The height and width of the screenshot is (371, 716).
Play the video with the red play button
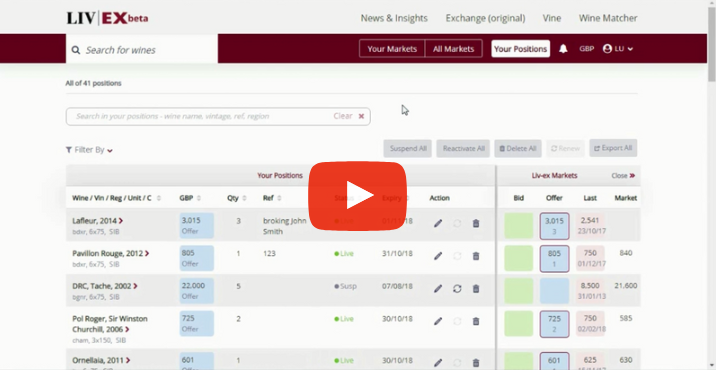point(358,196)
